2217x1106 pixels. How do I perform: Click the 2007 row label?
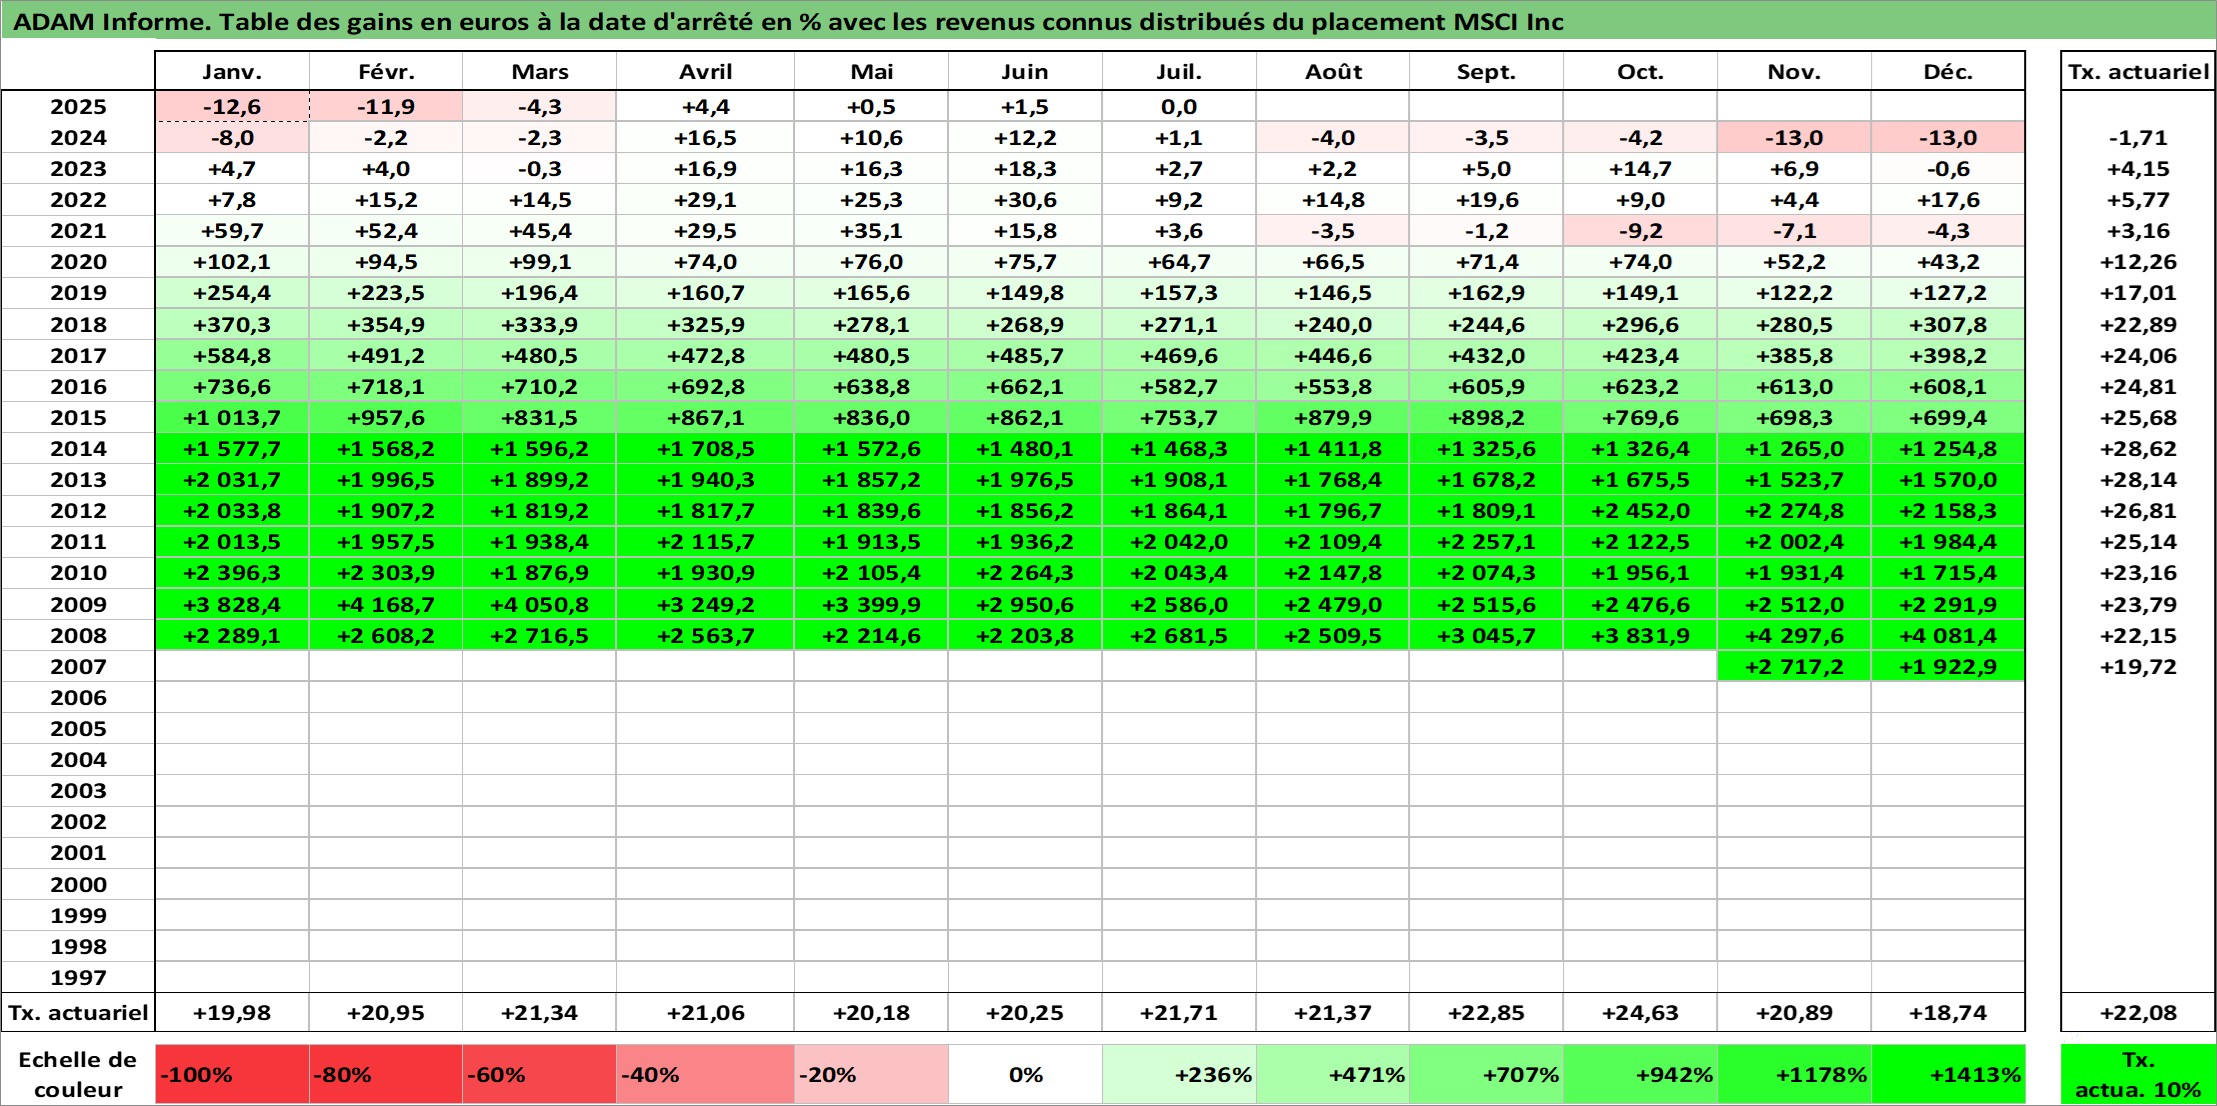click(78, 666)
